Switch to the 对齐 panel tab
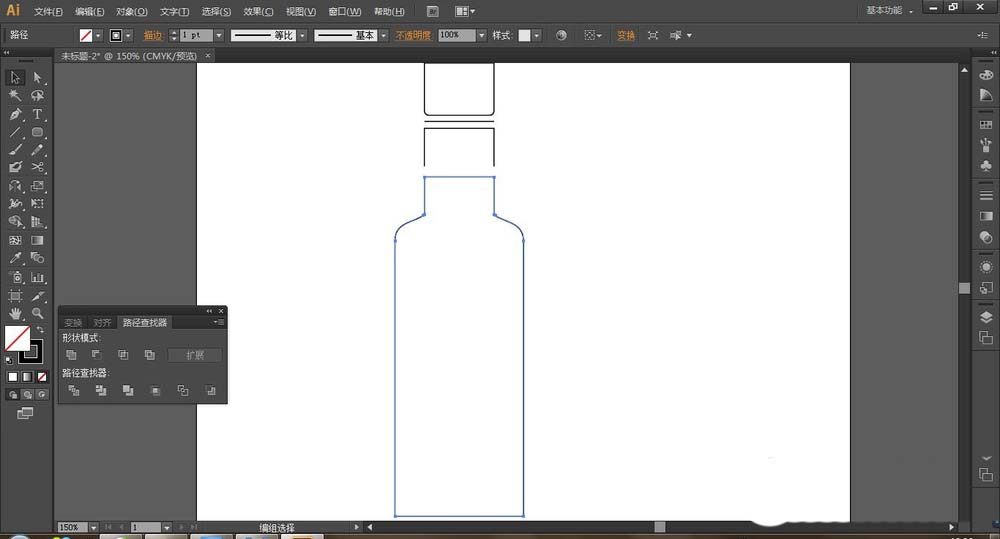 point(102,323)
